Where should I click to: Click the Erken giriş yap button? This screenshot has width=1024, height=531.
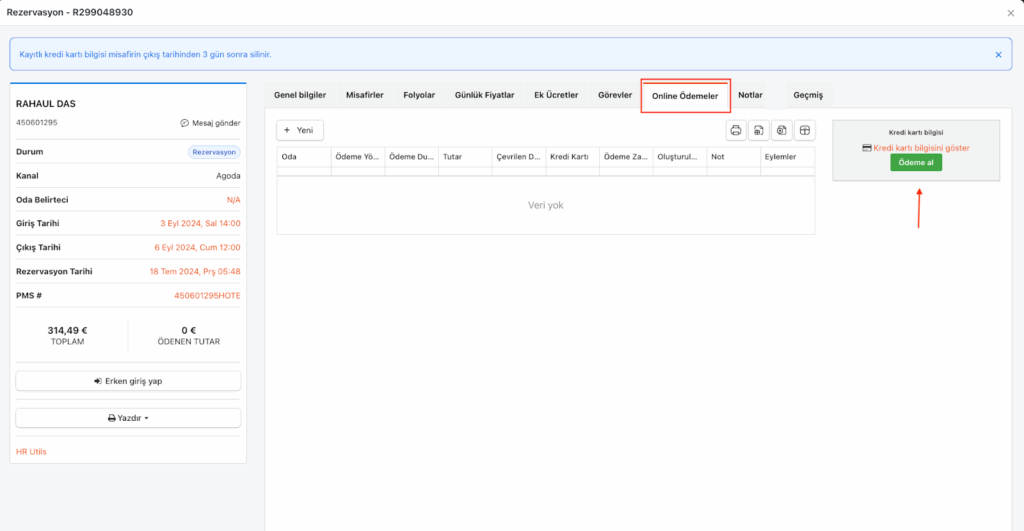(x=128, y=381)
